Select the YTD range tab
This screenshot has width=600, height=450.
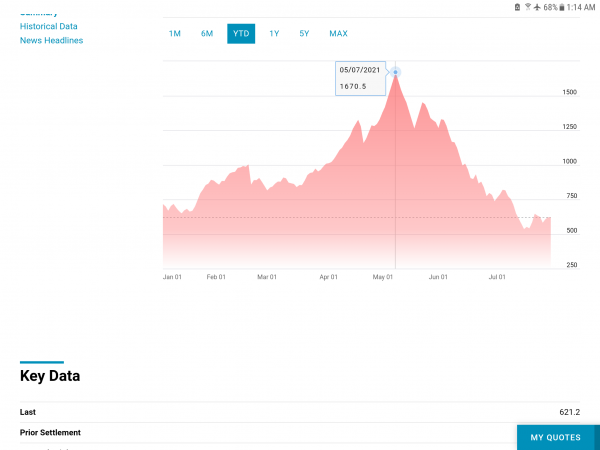[241, 33]
